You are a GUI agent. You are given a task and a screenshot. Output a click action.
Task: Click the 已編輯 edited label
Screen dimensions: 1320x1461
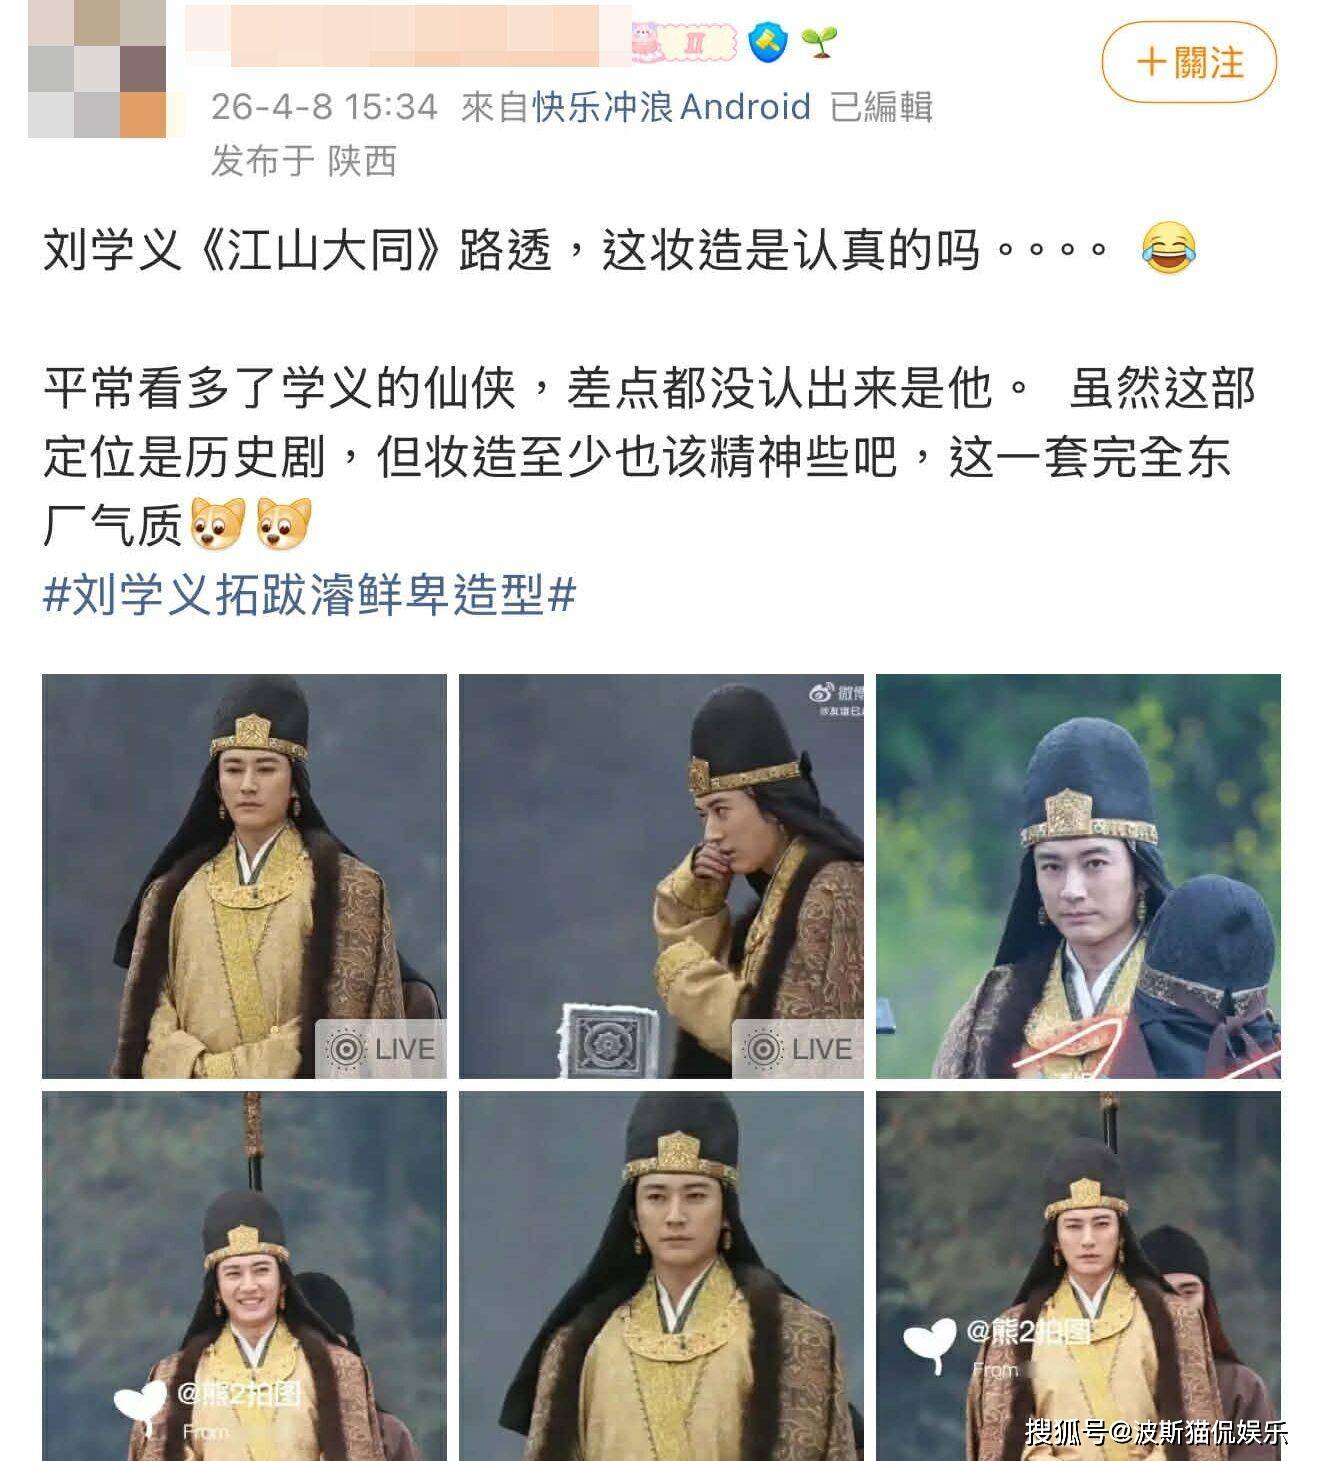tap(881, 106)
